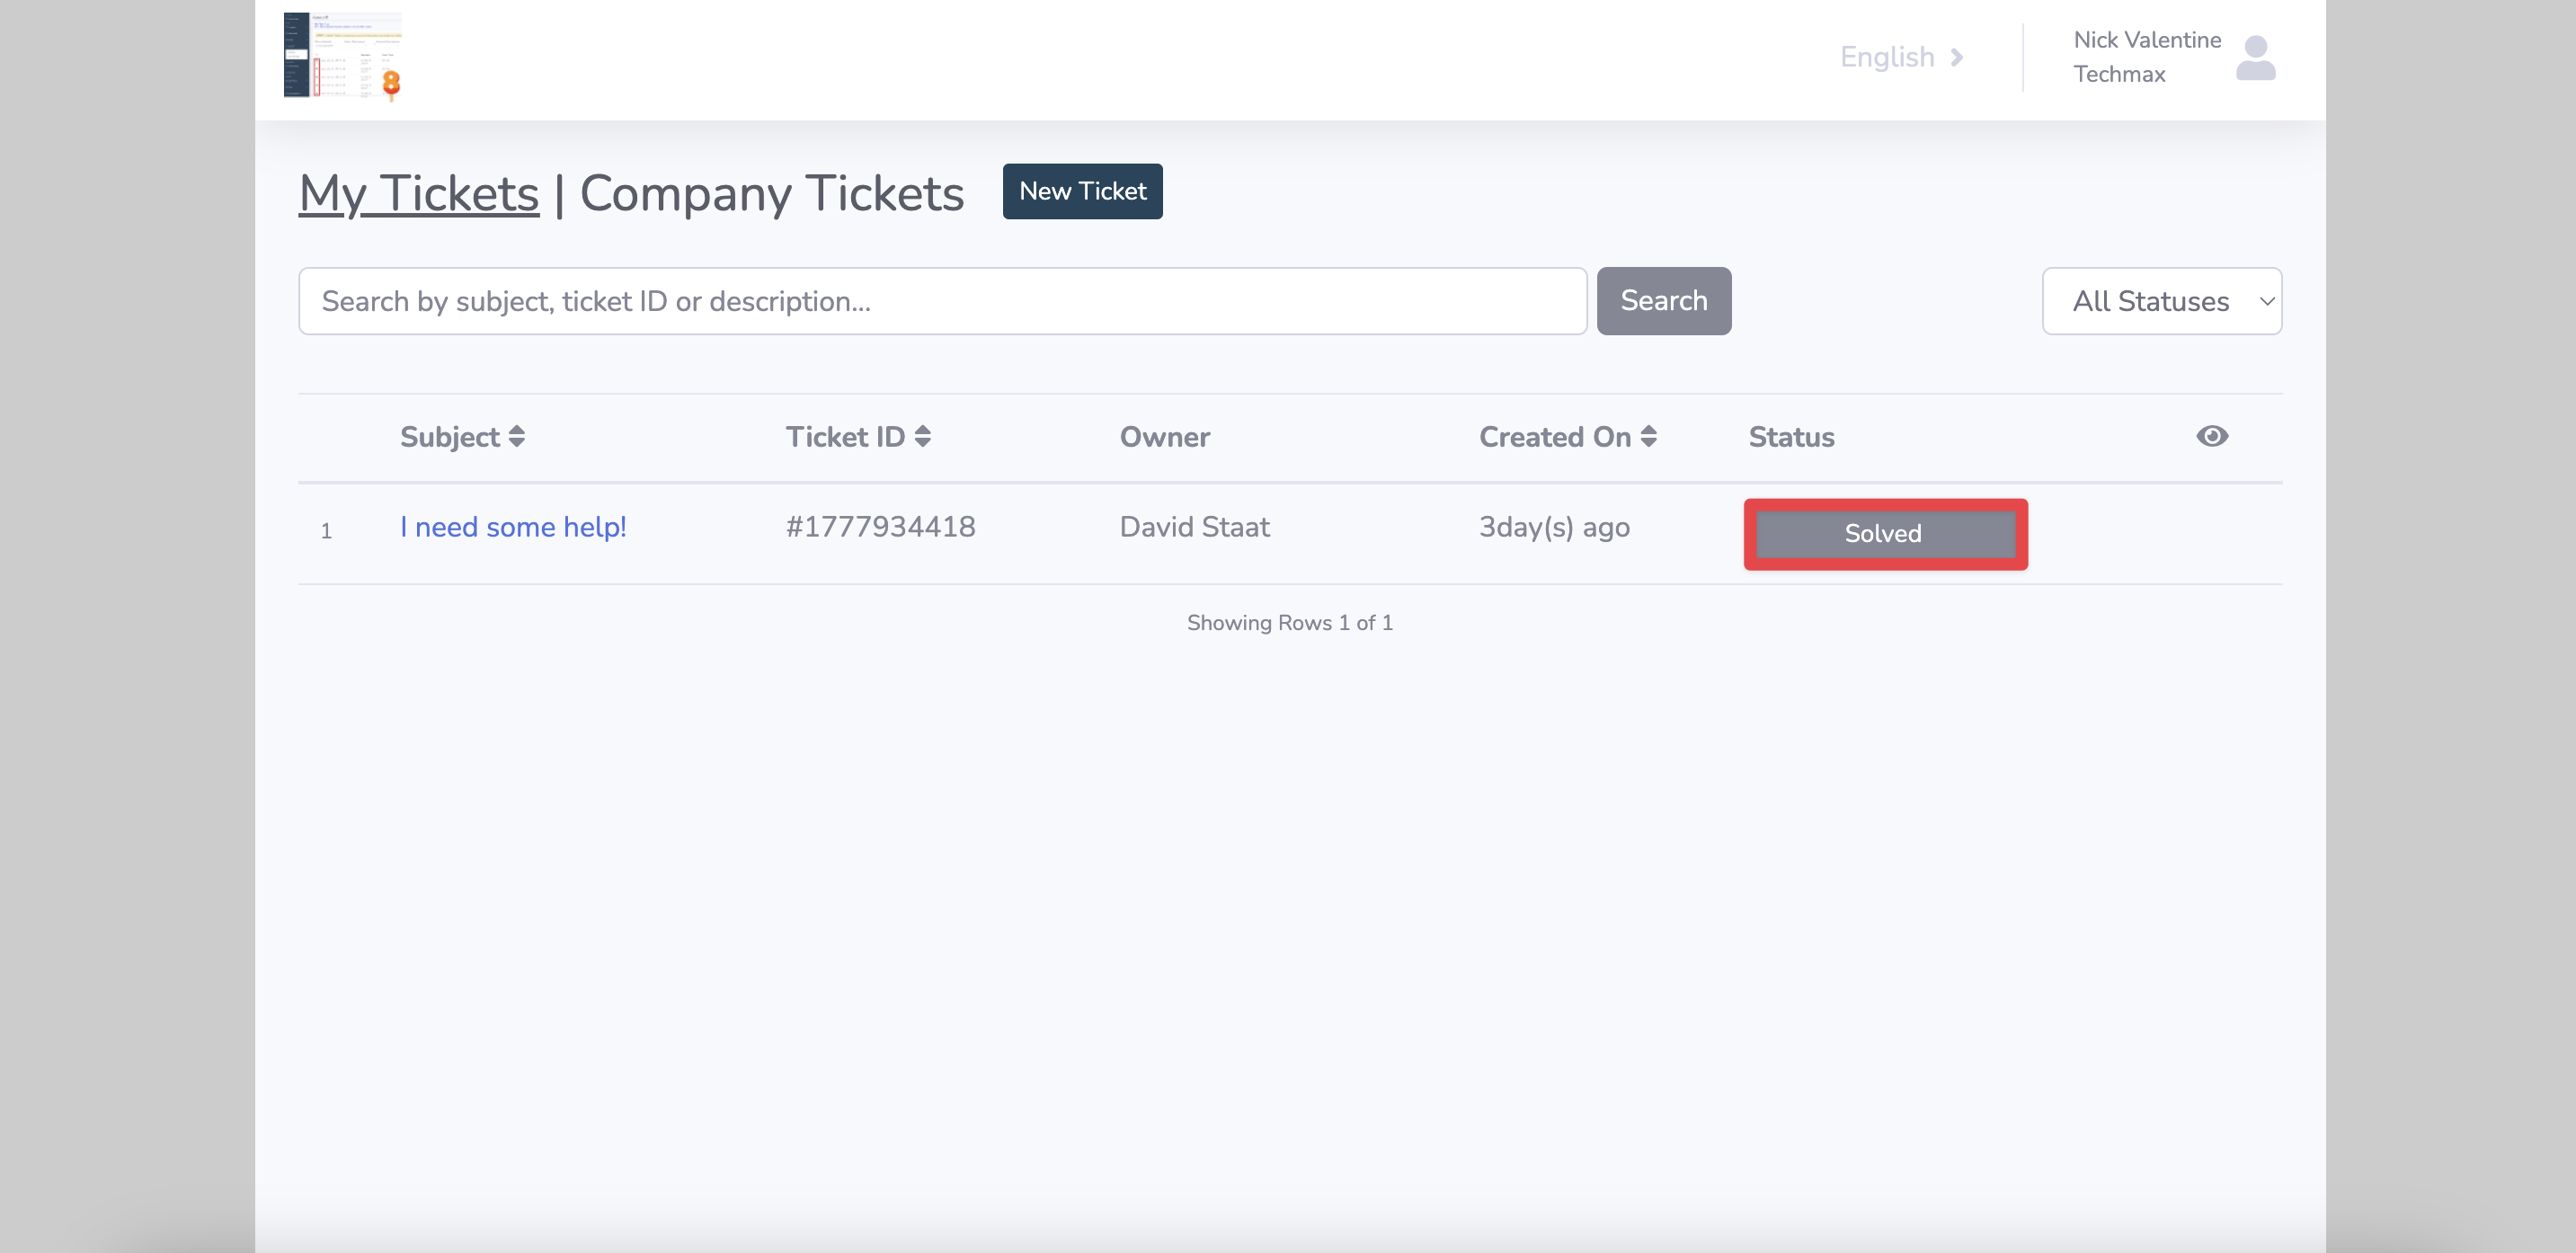Click the Nick Valentine user name
The height and width of the screenshot is (1253, 2576).
click(2146, 40)
